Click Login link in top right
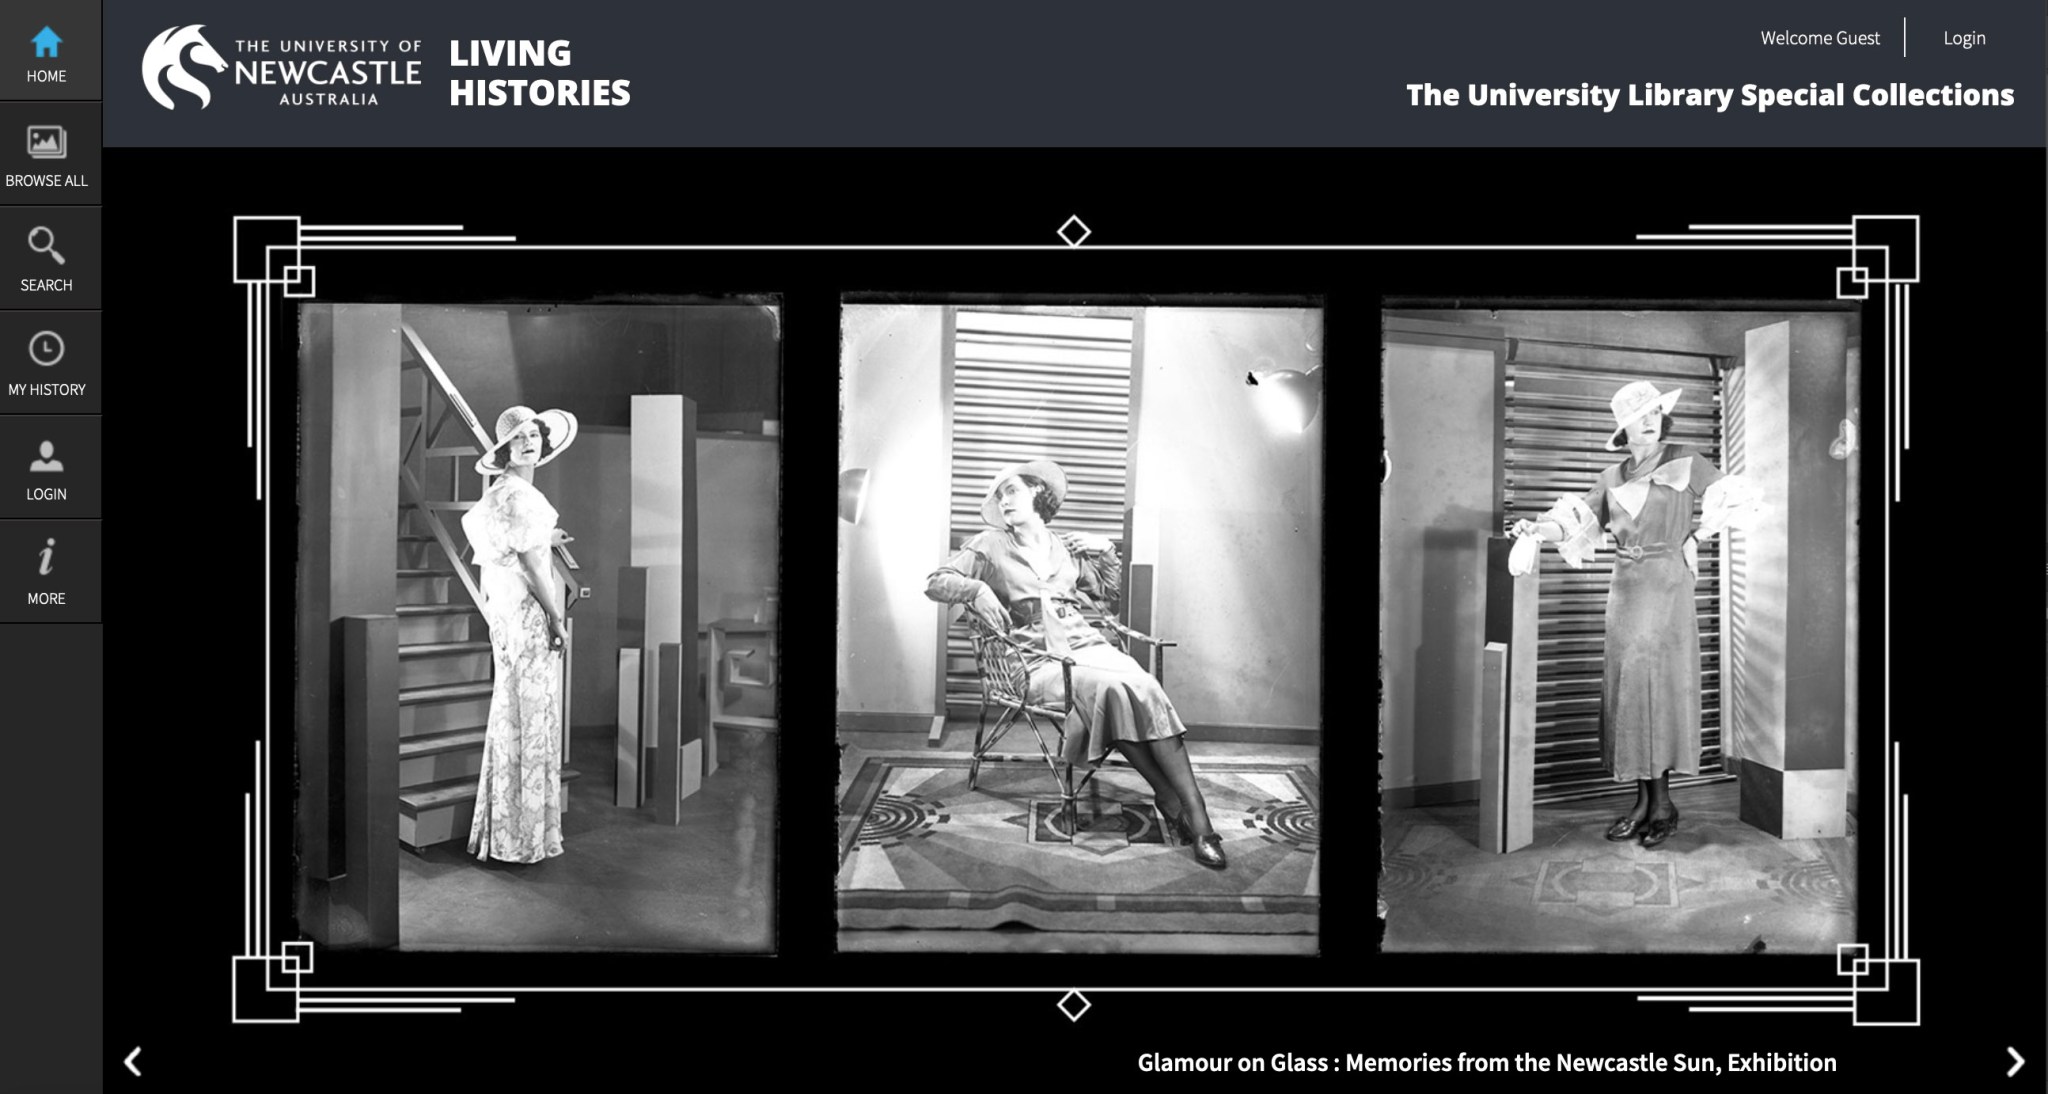Image resolution: width=2048 pixels, height=1094 pixels. coord(1964,38)
